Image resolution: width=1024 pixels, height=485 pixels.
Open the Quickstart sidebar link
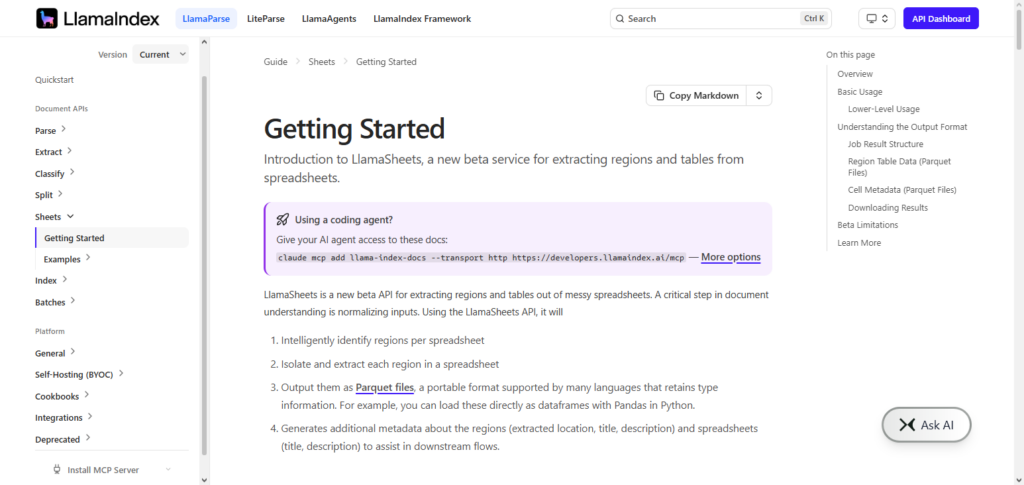pyautogui.click(x=54, y=80)
